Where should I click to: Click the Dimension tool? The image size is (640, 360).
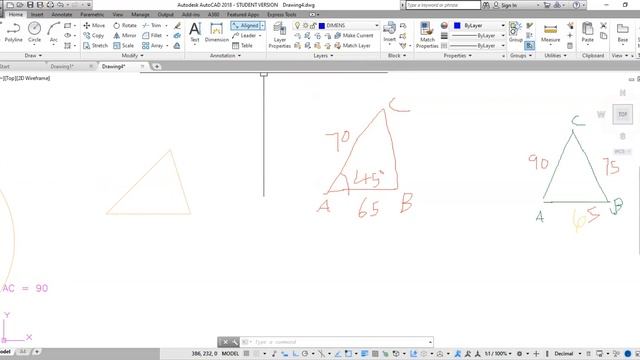pyautogui.click(x=217, y=33)
